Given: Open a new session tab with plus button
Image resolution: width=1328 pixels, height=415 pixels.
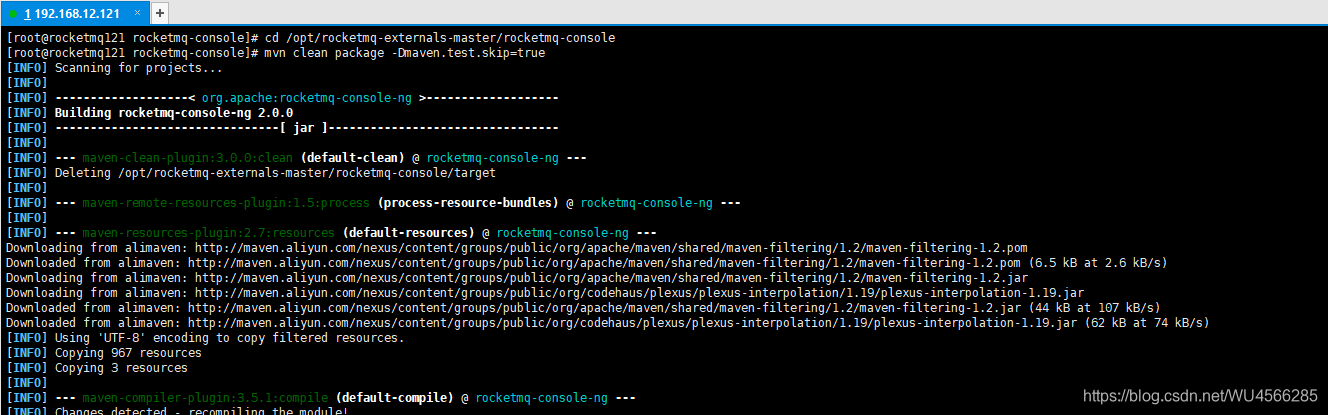Looking at the screenshot, I should point(160,14).
